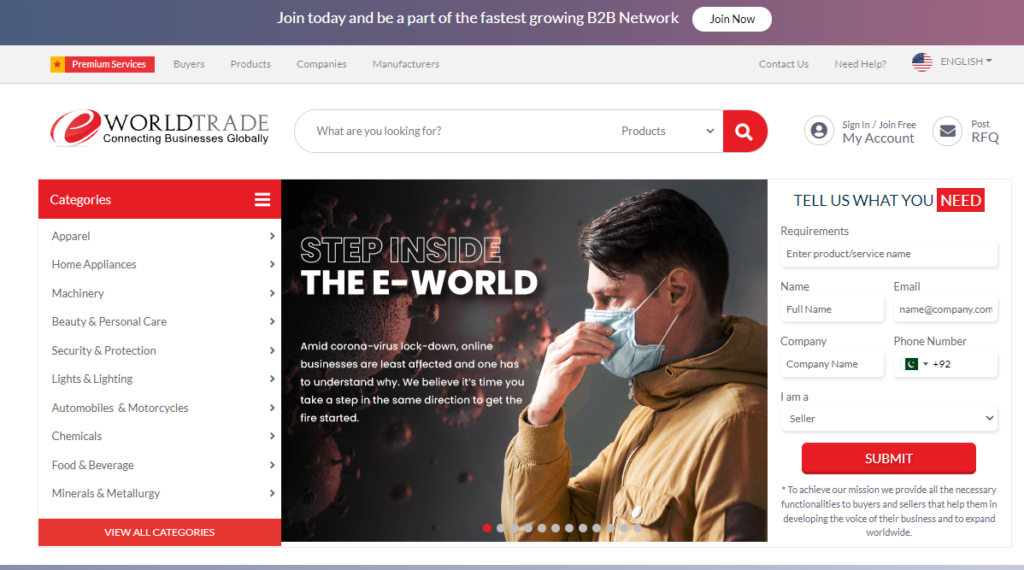Open the Manufacturers menu item
The height and width of the screenshot is (570, 1024).
pos(405,64)
